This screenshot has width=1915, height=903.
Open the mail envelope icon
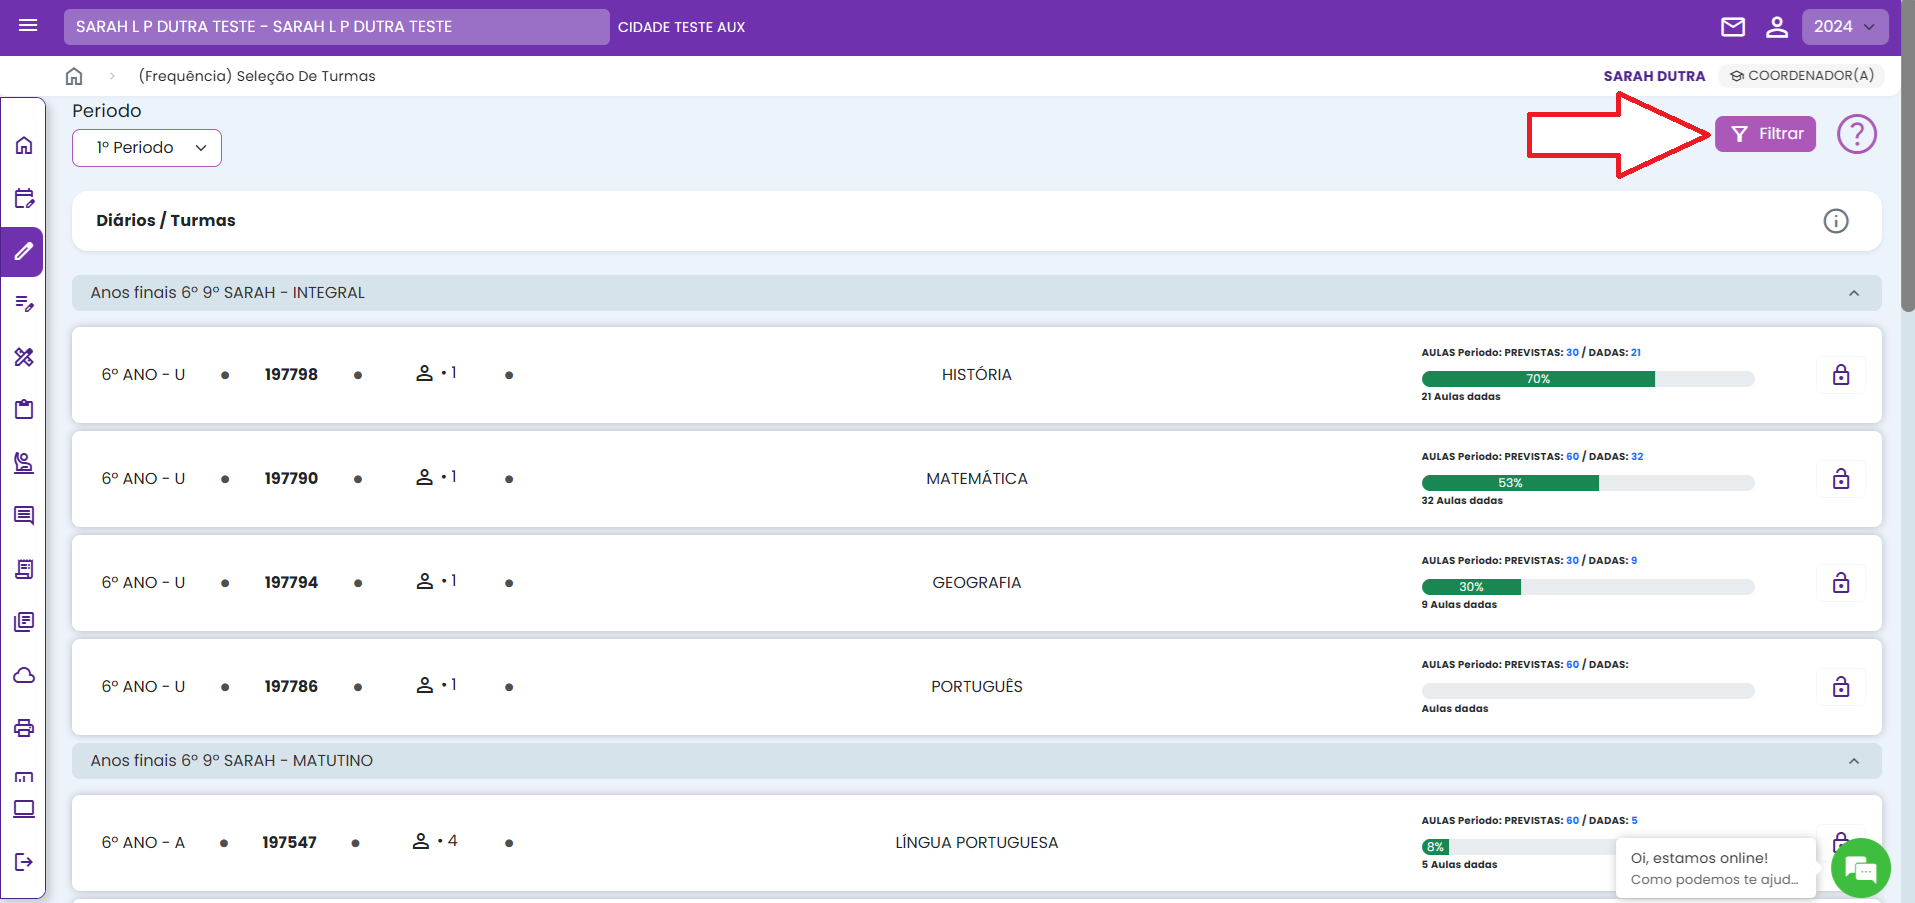click(x=1732, y=27)
